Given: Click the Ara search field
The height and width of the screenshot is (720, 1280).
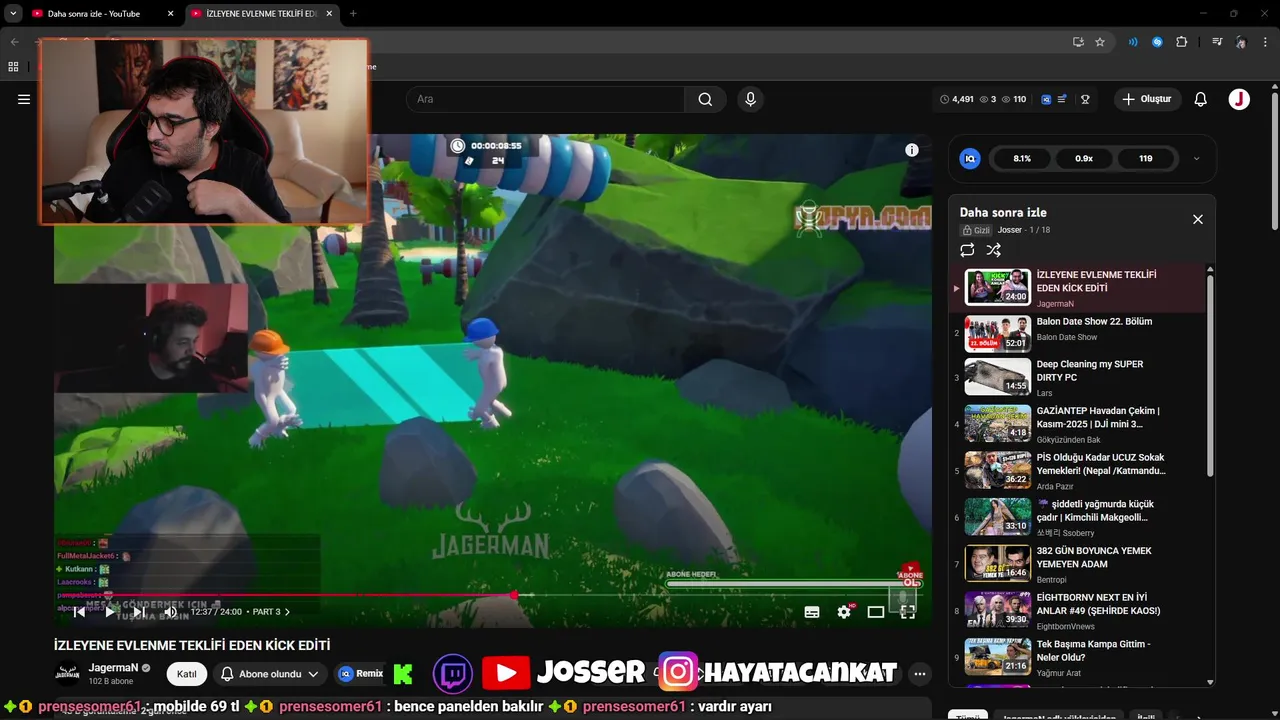Looking at the screenshot, I should tap(545, 99).
